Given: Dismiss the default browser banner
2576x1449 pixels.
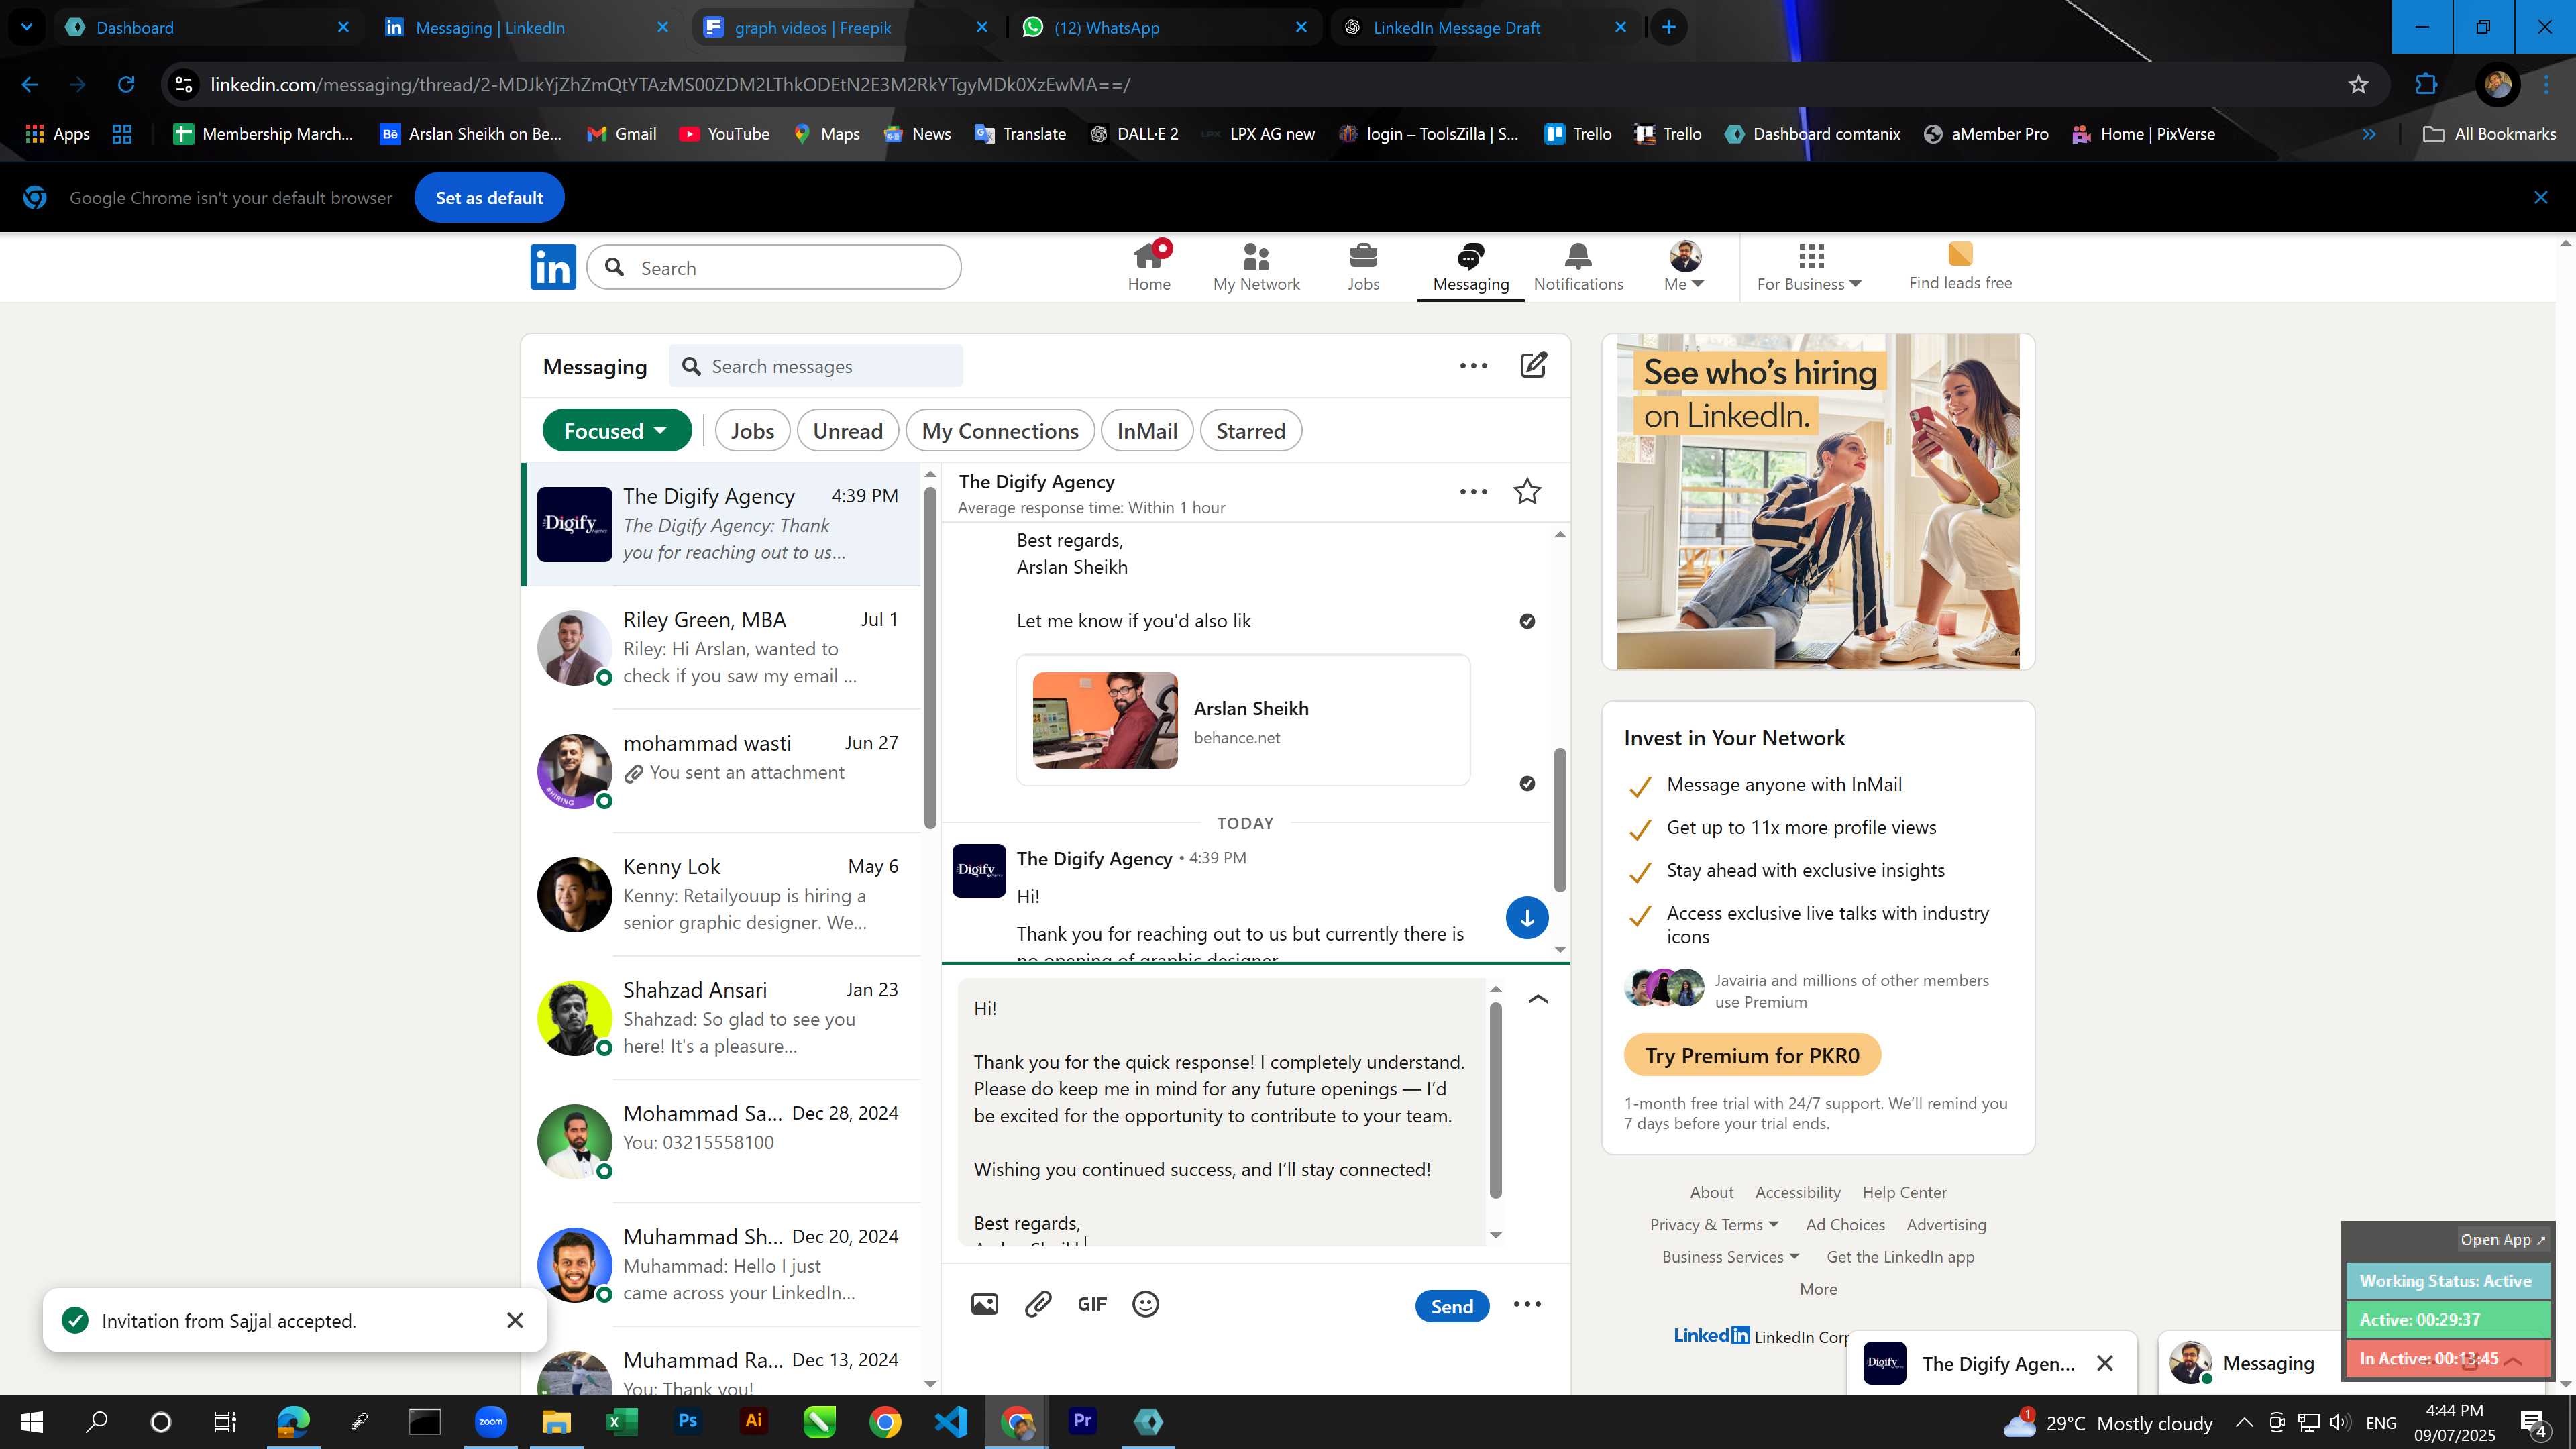Looking at the screenshot, I should pos(2541,198).
